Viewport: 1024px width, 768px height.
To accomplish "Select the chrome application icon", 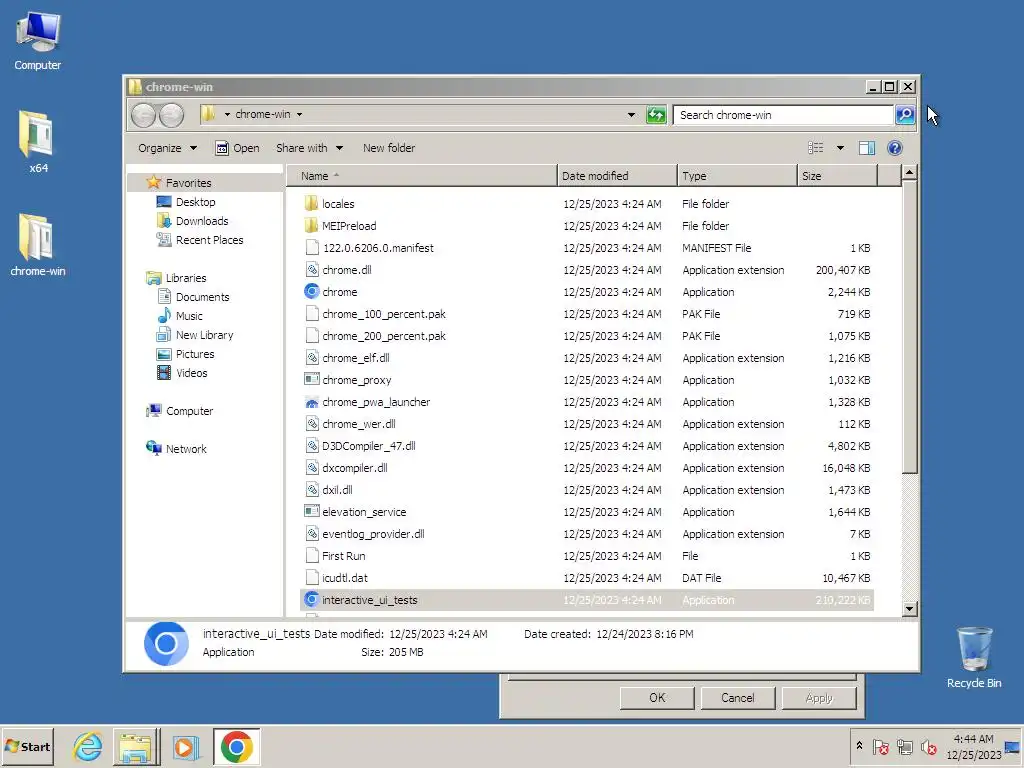I will tap(312, 292).
